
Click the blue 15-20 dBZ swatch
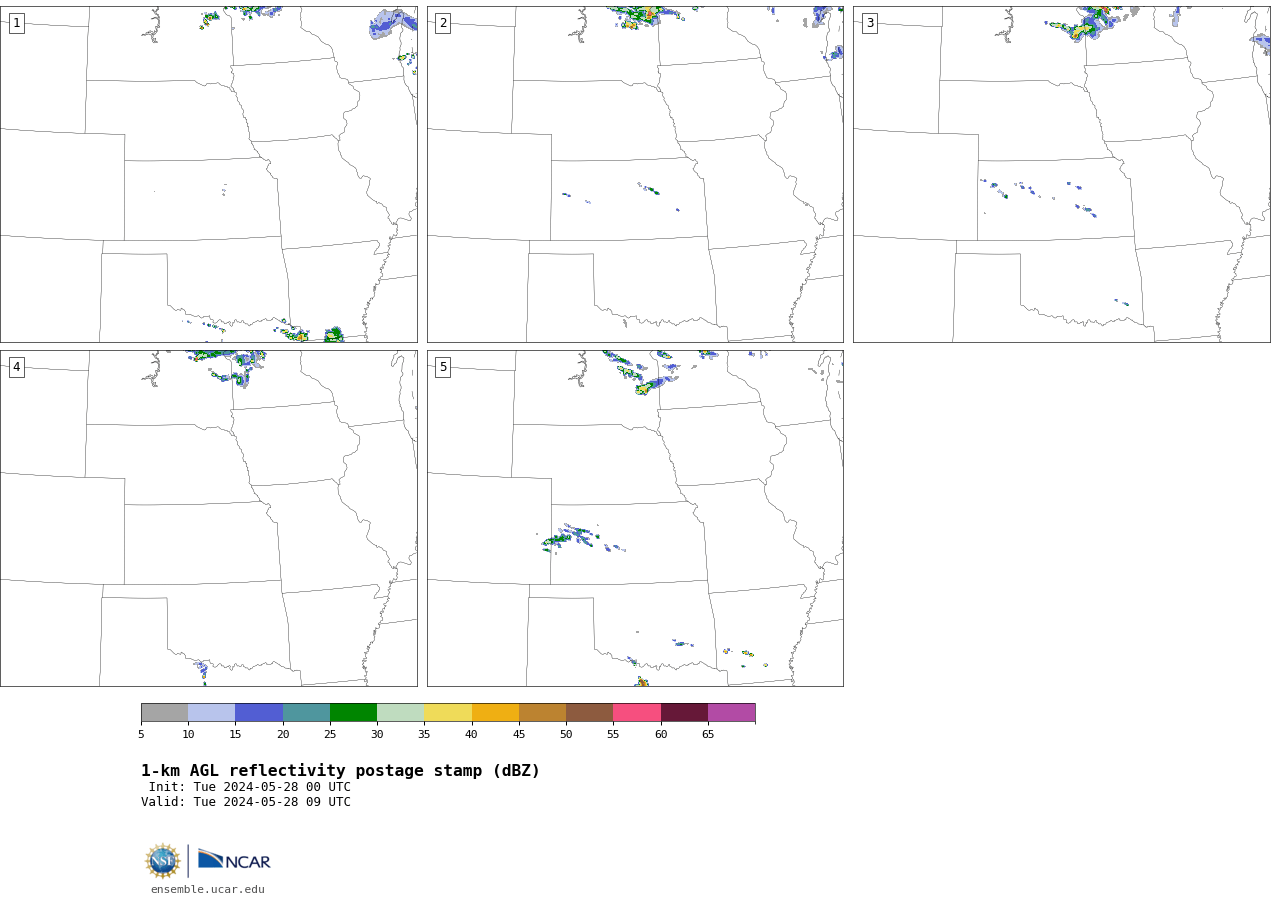pyautogui.click(x=259, y=713)
